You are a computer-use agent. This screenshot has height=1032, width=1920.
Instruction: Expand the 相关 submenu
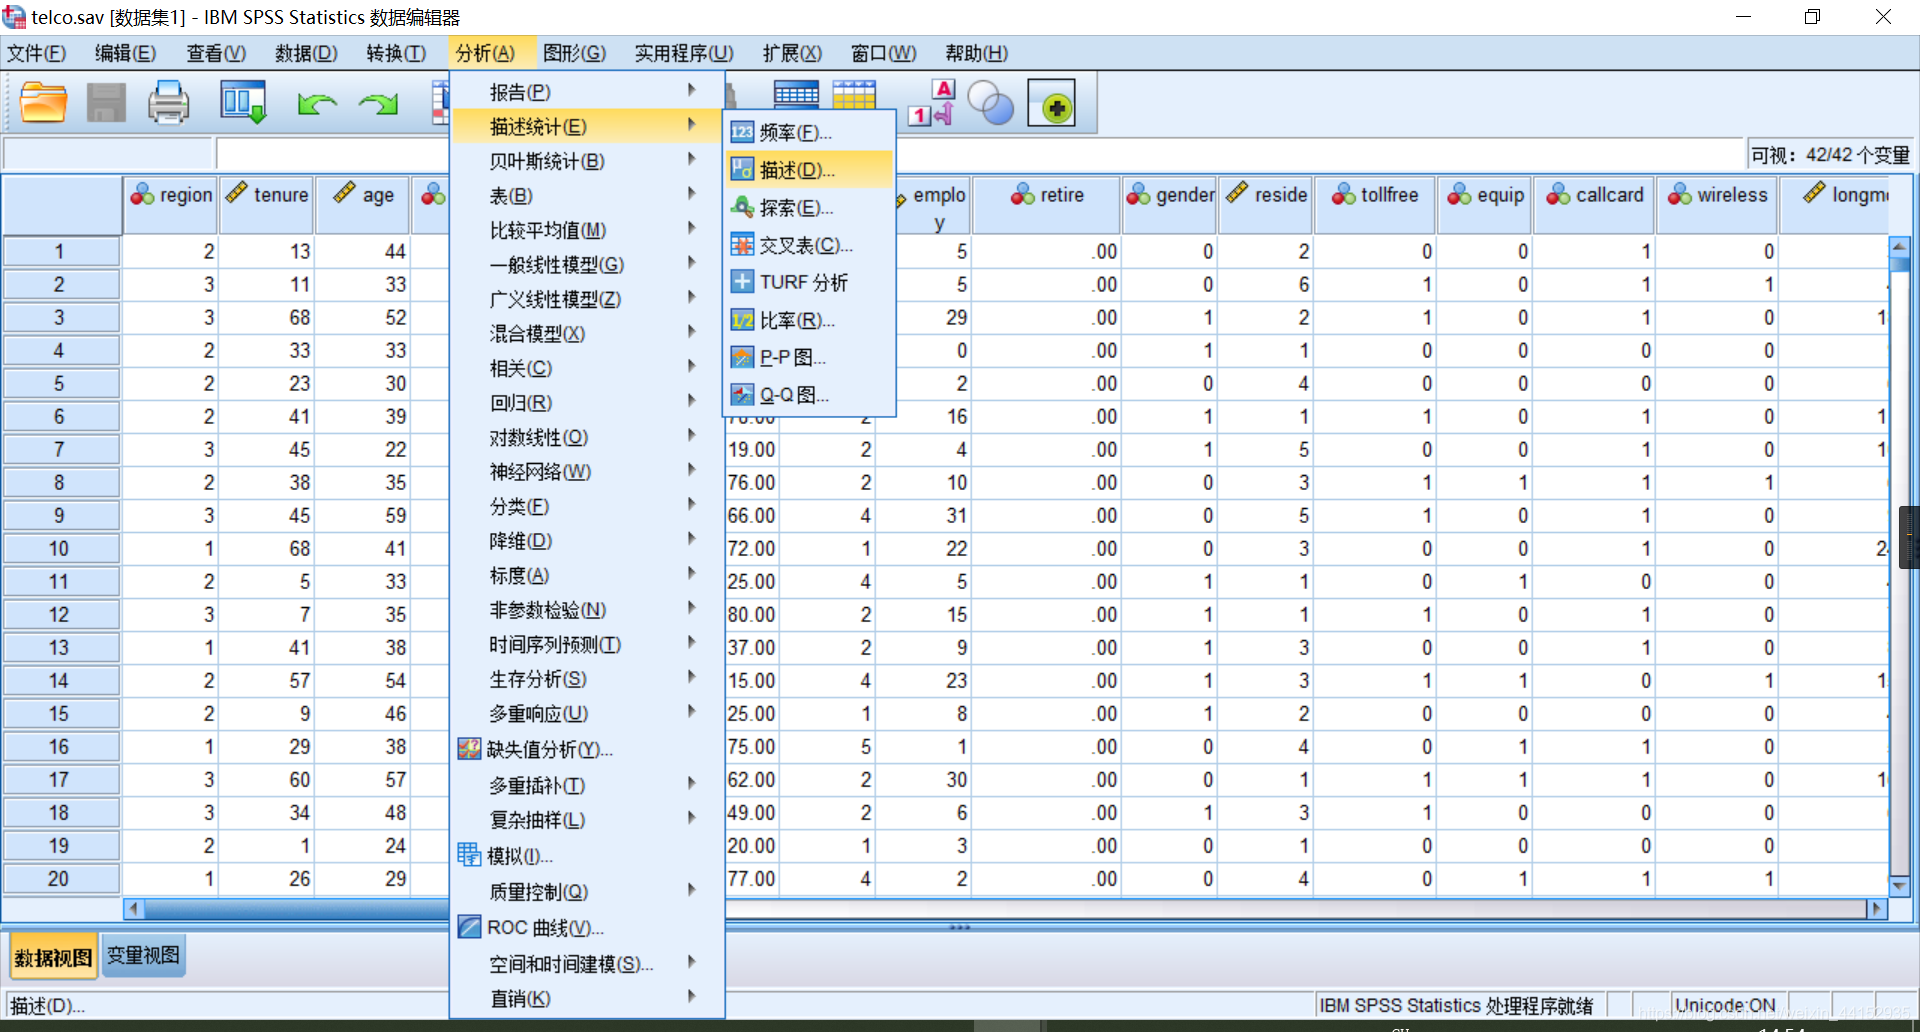tap(587, 368)
